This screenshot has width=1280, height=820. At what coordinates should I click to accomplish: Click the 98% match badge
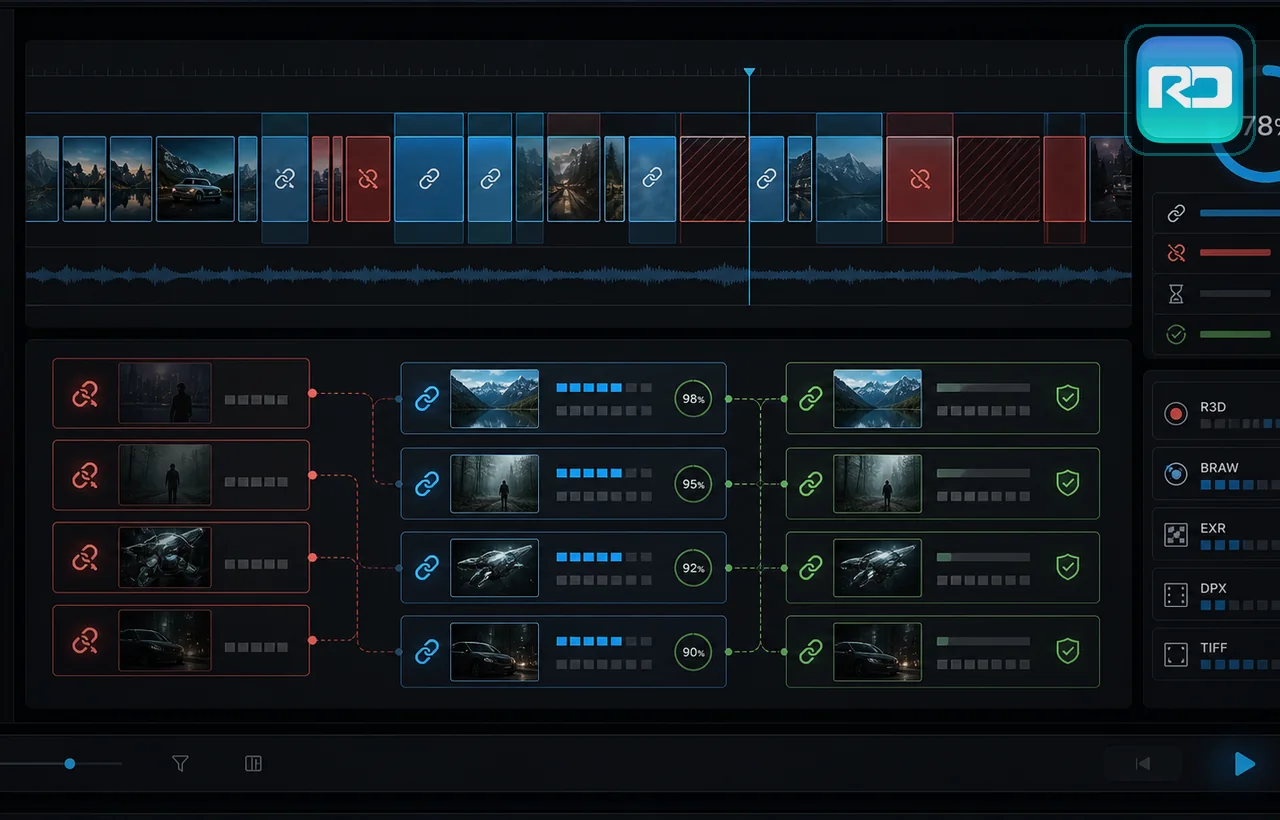pyautogui.click(x=693, y=398)
